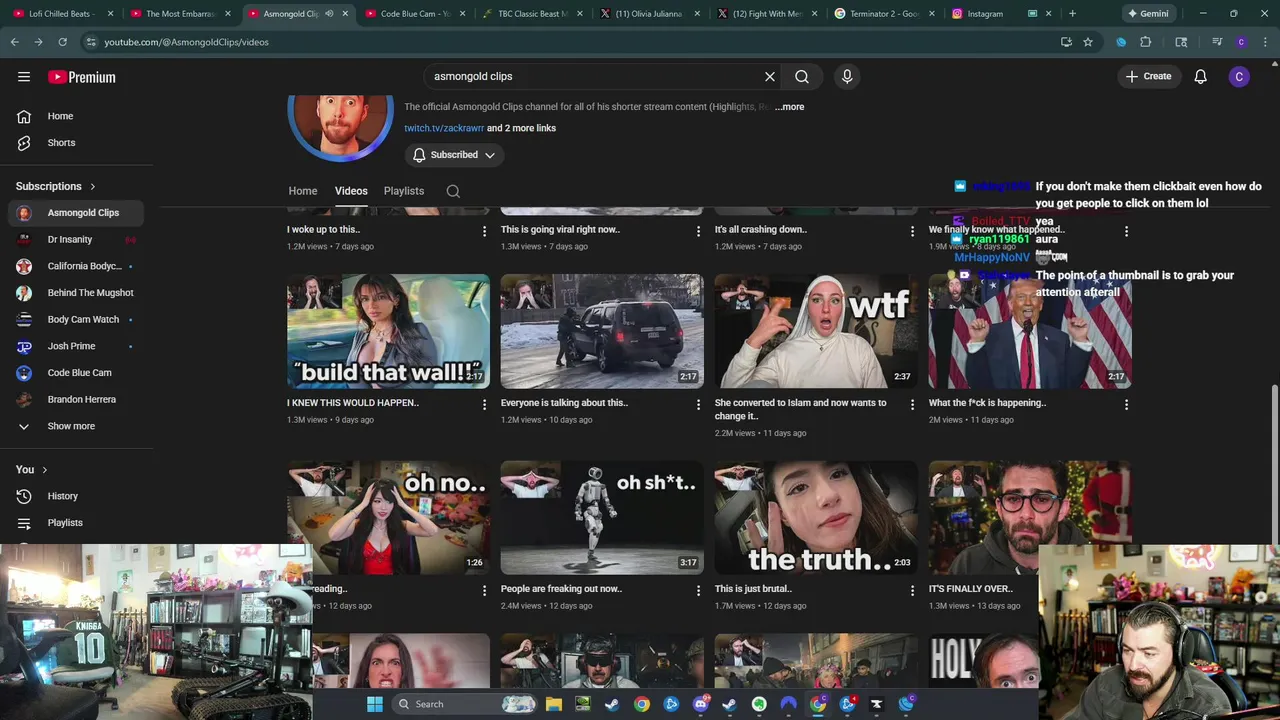Play the nun 'wtf' thumbnail video
Screen dimensions: 1280x720
point(816,331)
